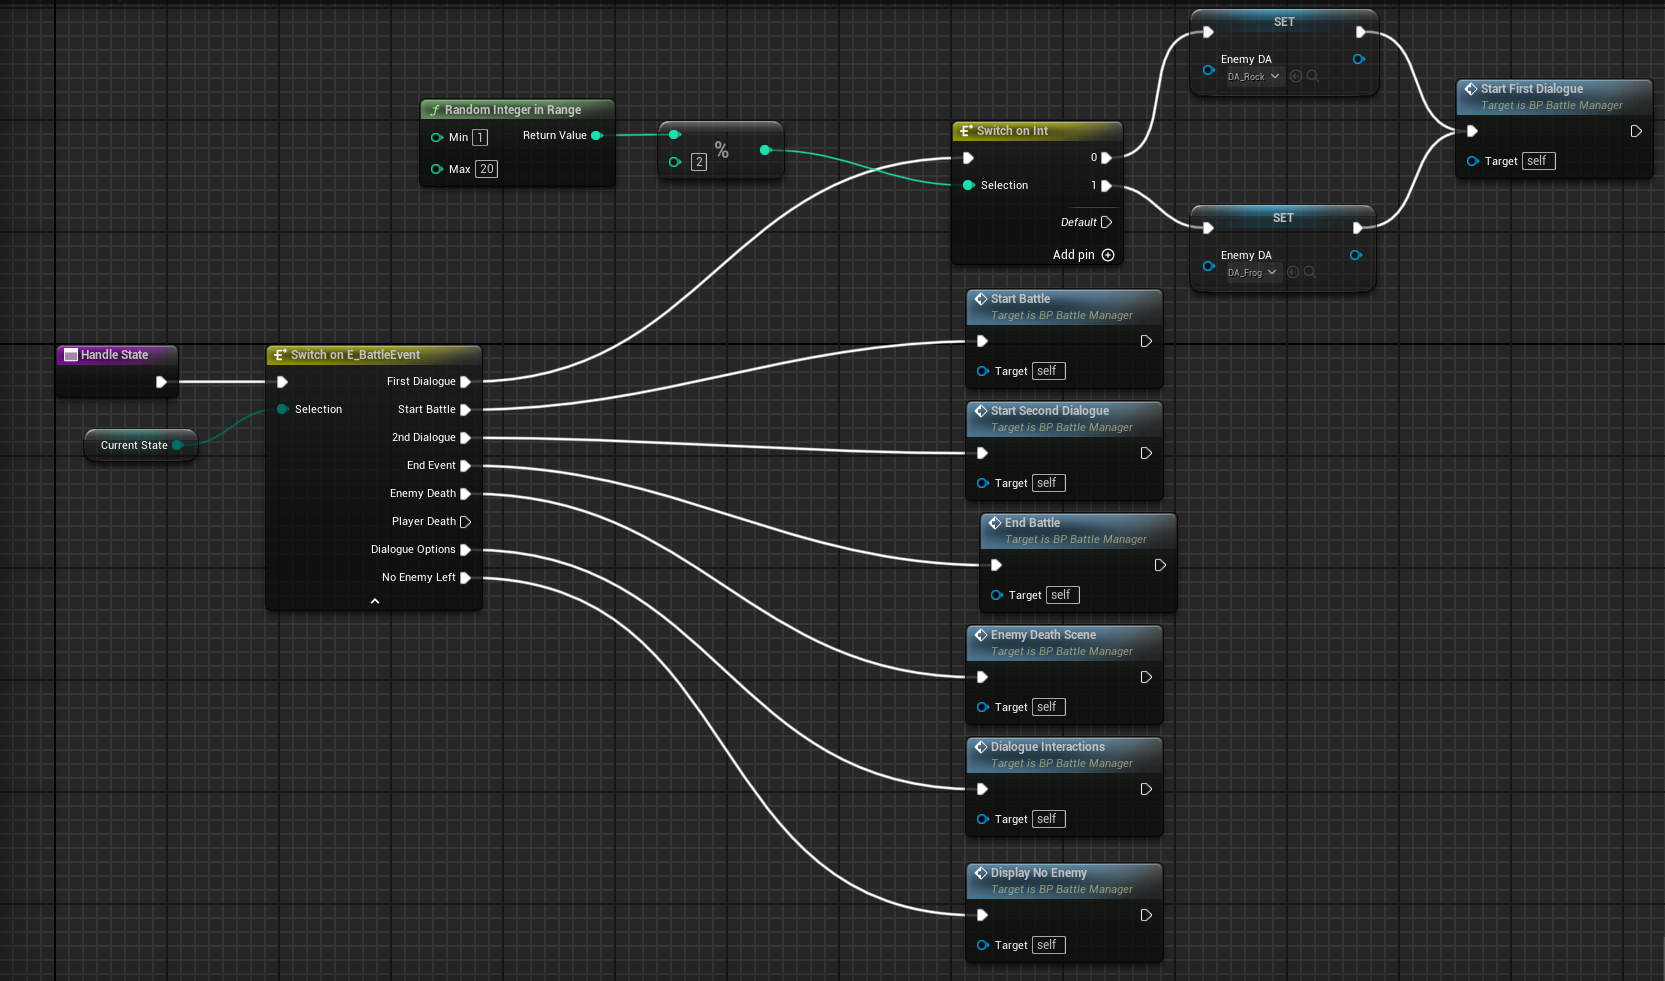This screenshot has width=1665, height=981.
Task: Click Handle State event exec output pin
Action: [x=161, y=382]
